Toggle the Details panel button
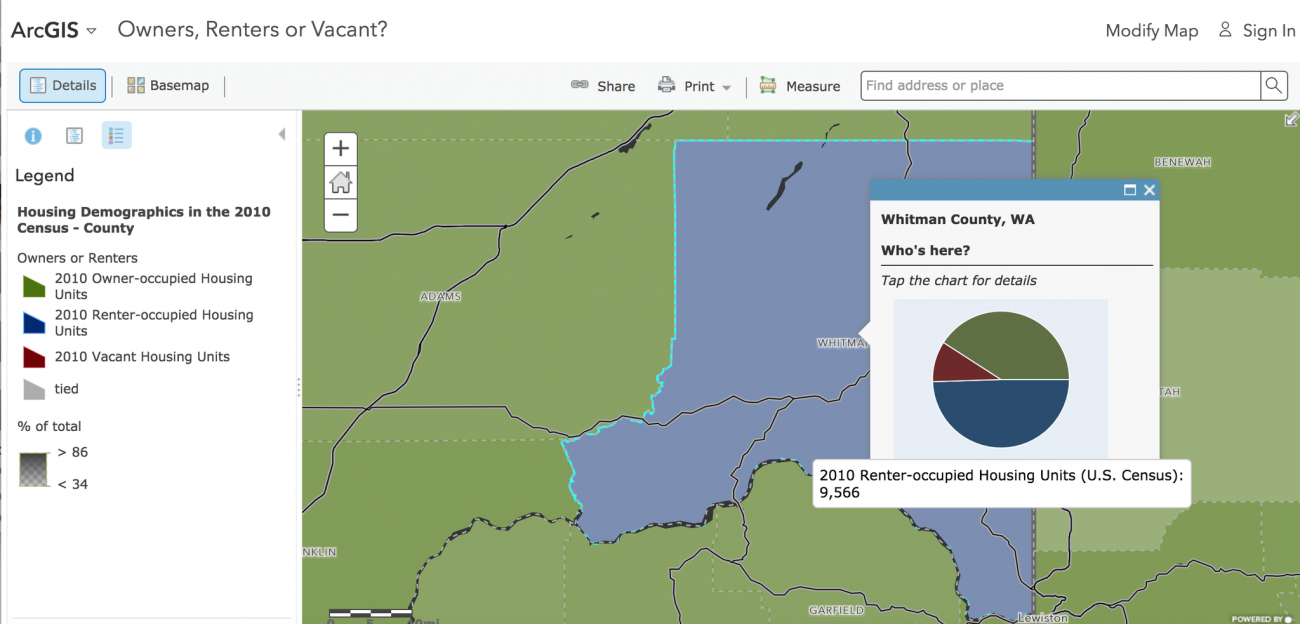 [63, 86]
